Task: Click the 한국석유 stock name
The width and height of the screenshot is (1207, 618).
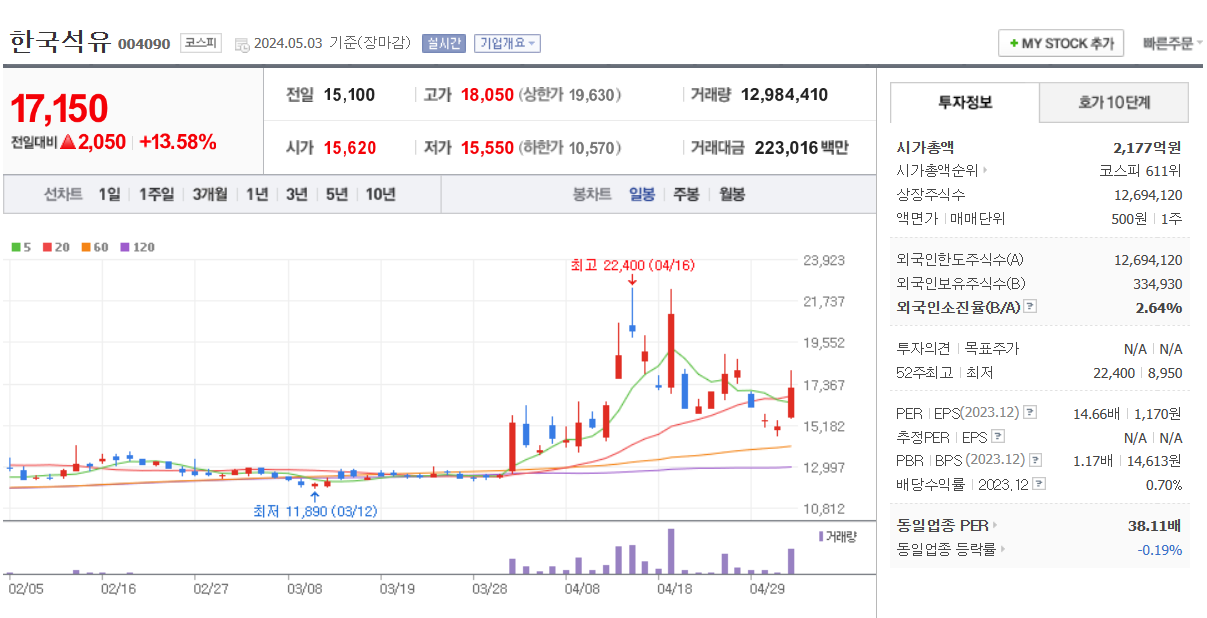Action: (x=60, y=42)
